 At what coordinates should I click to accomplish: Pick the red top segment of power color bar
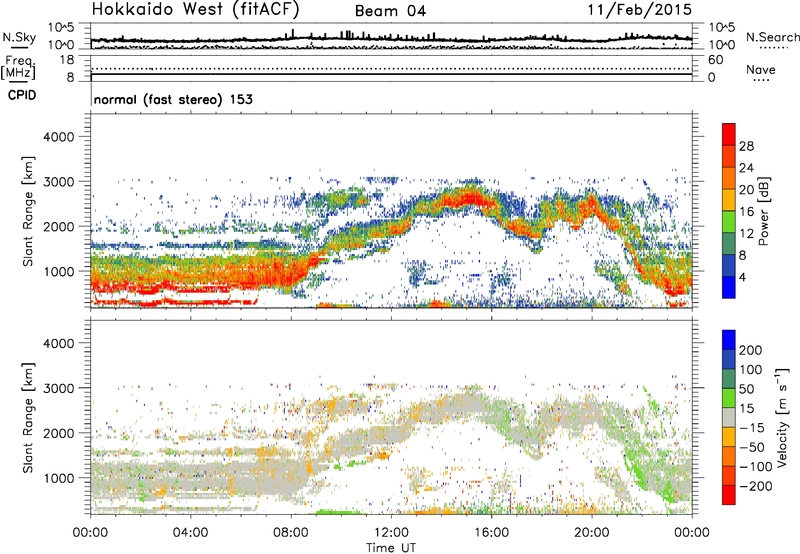(x=729, y=135)
